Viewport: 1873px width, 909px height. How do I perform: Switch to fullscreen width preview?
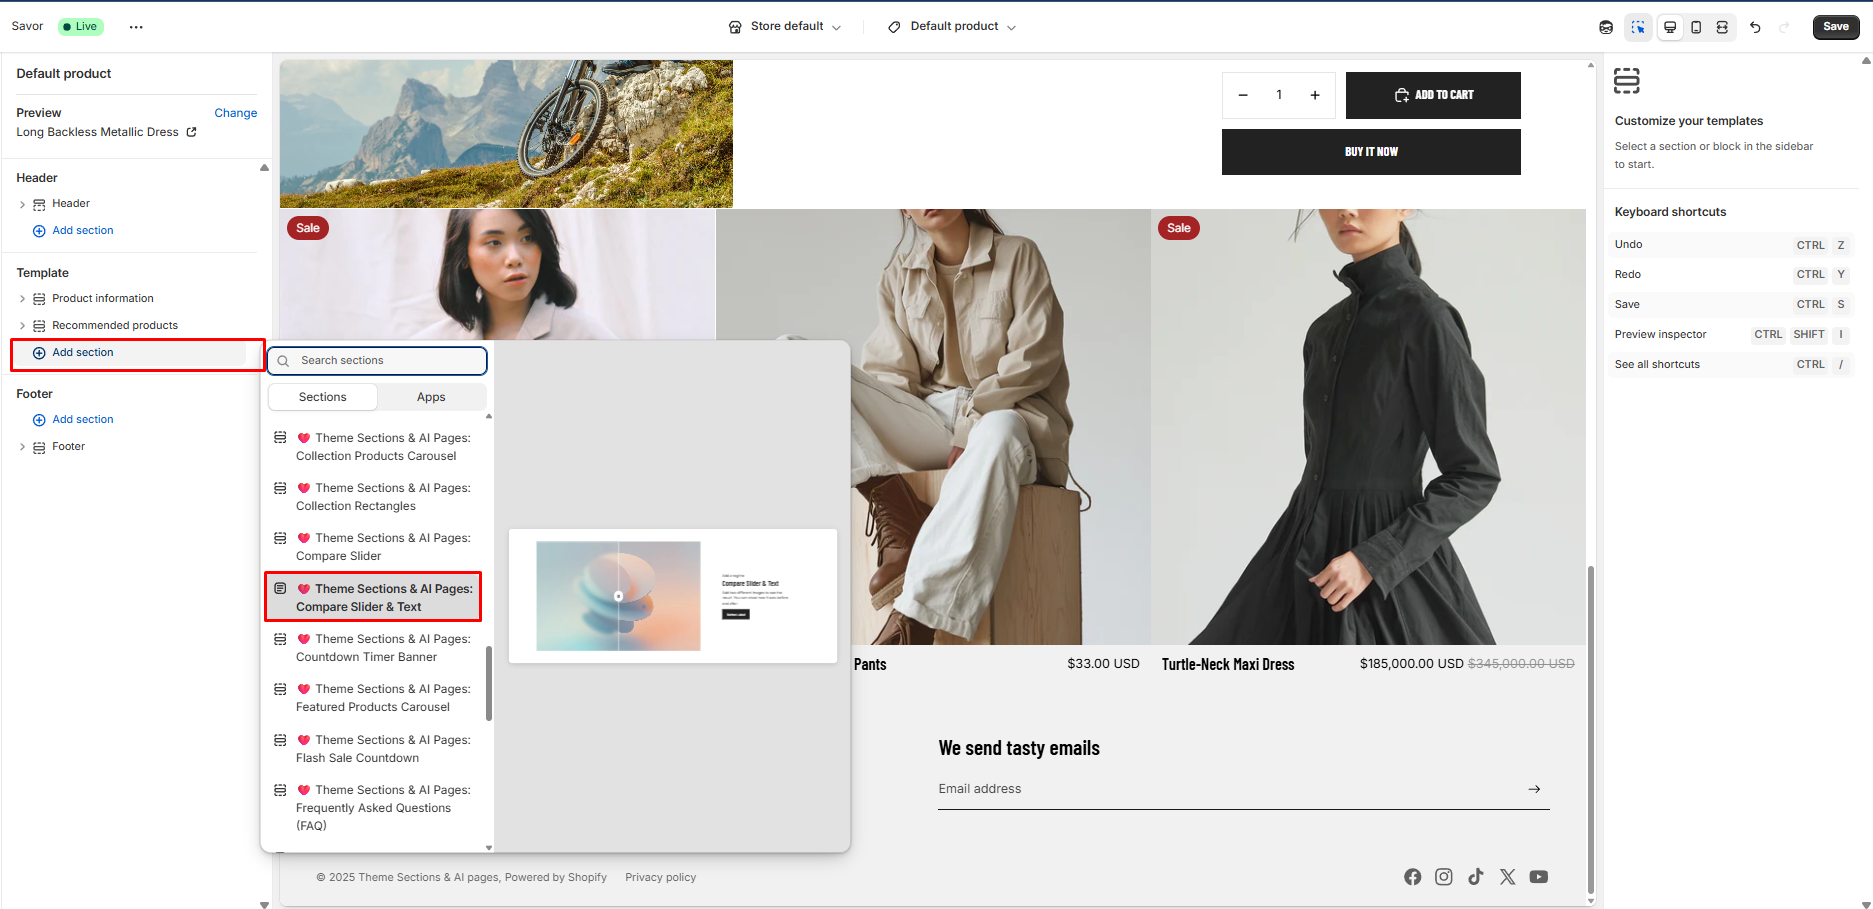coord(1722,27)
